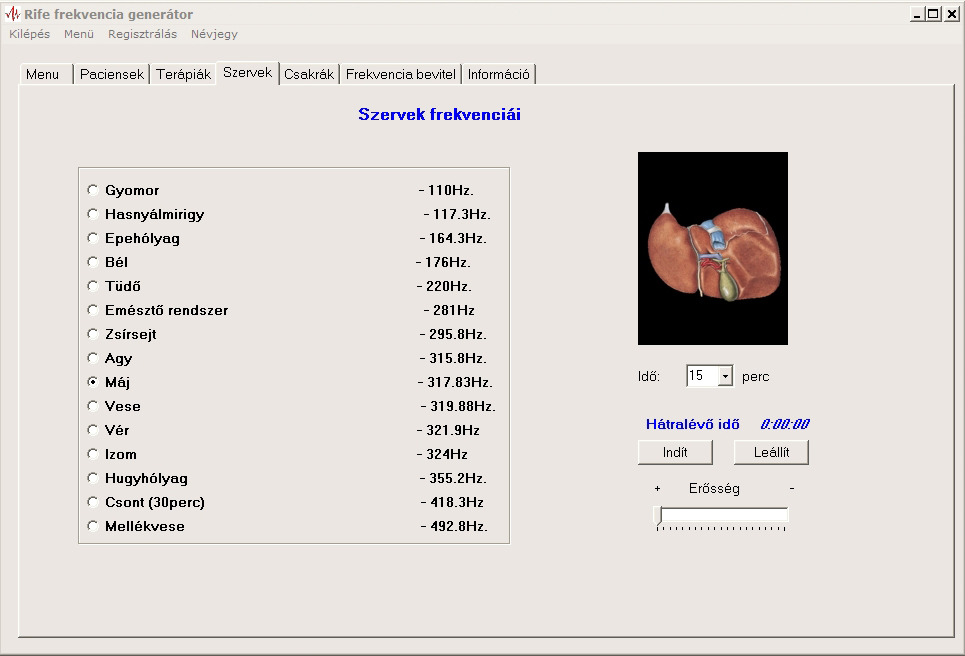
Task: Open the Frekvencia bevitel tab
Action: 401,74
